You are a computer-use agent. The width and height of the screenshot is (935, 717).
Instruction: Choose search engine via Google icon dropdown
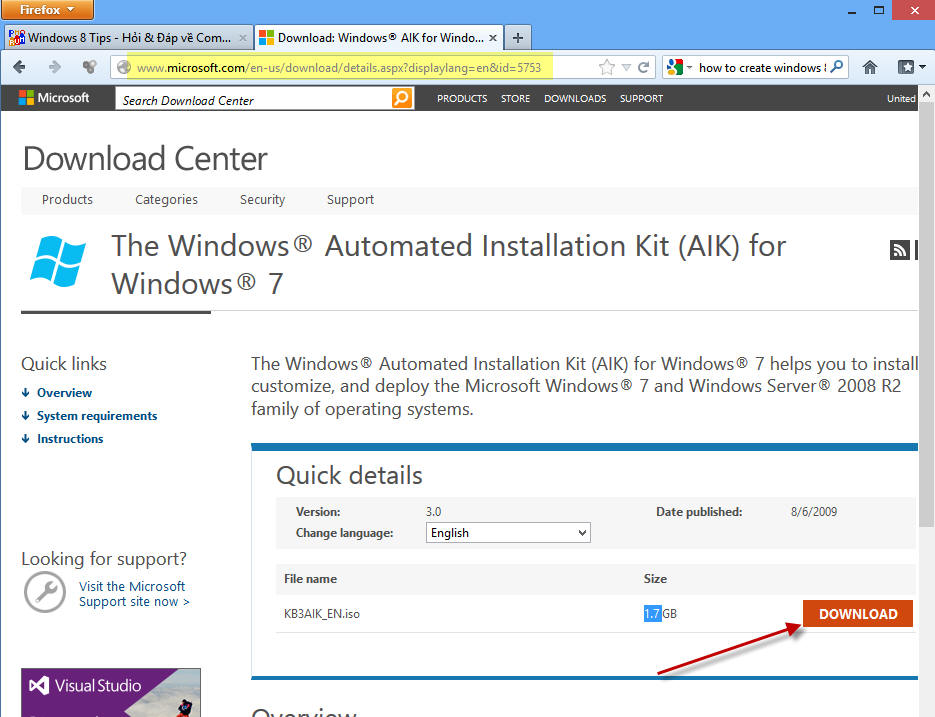click(679, 67)
